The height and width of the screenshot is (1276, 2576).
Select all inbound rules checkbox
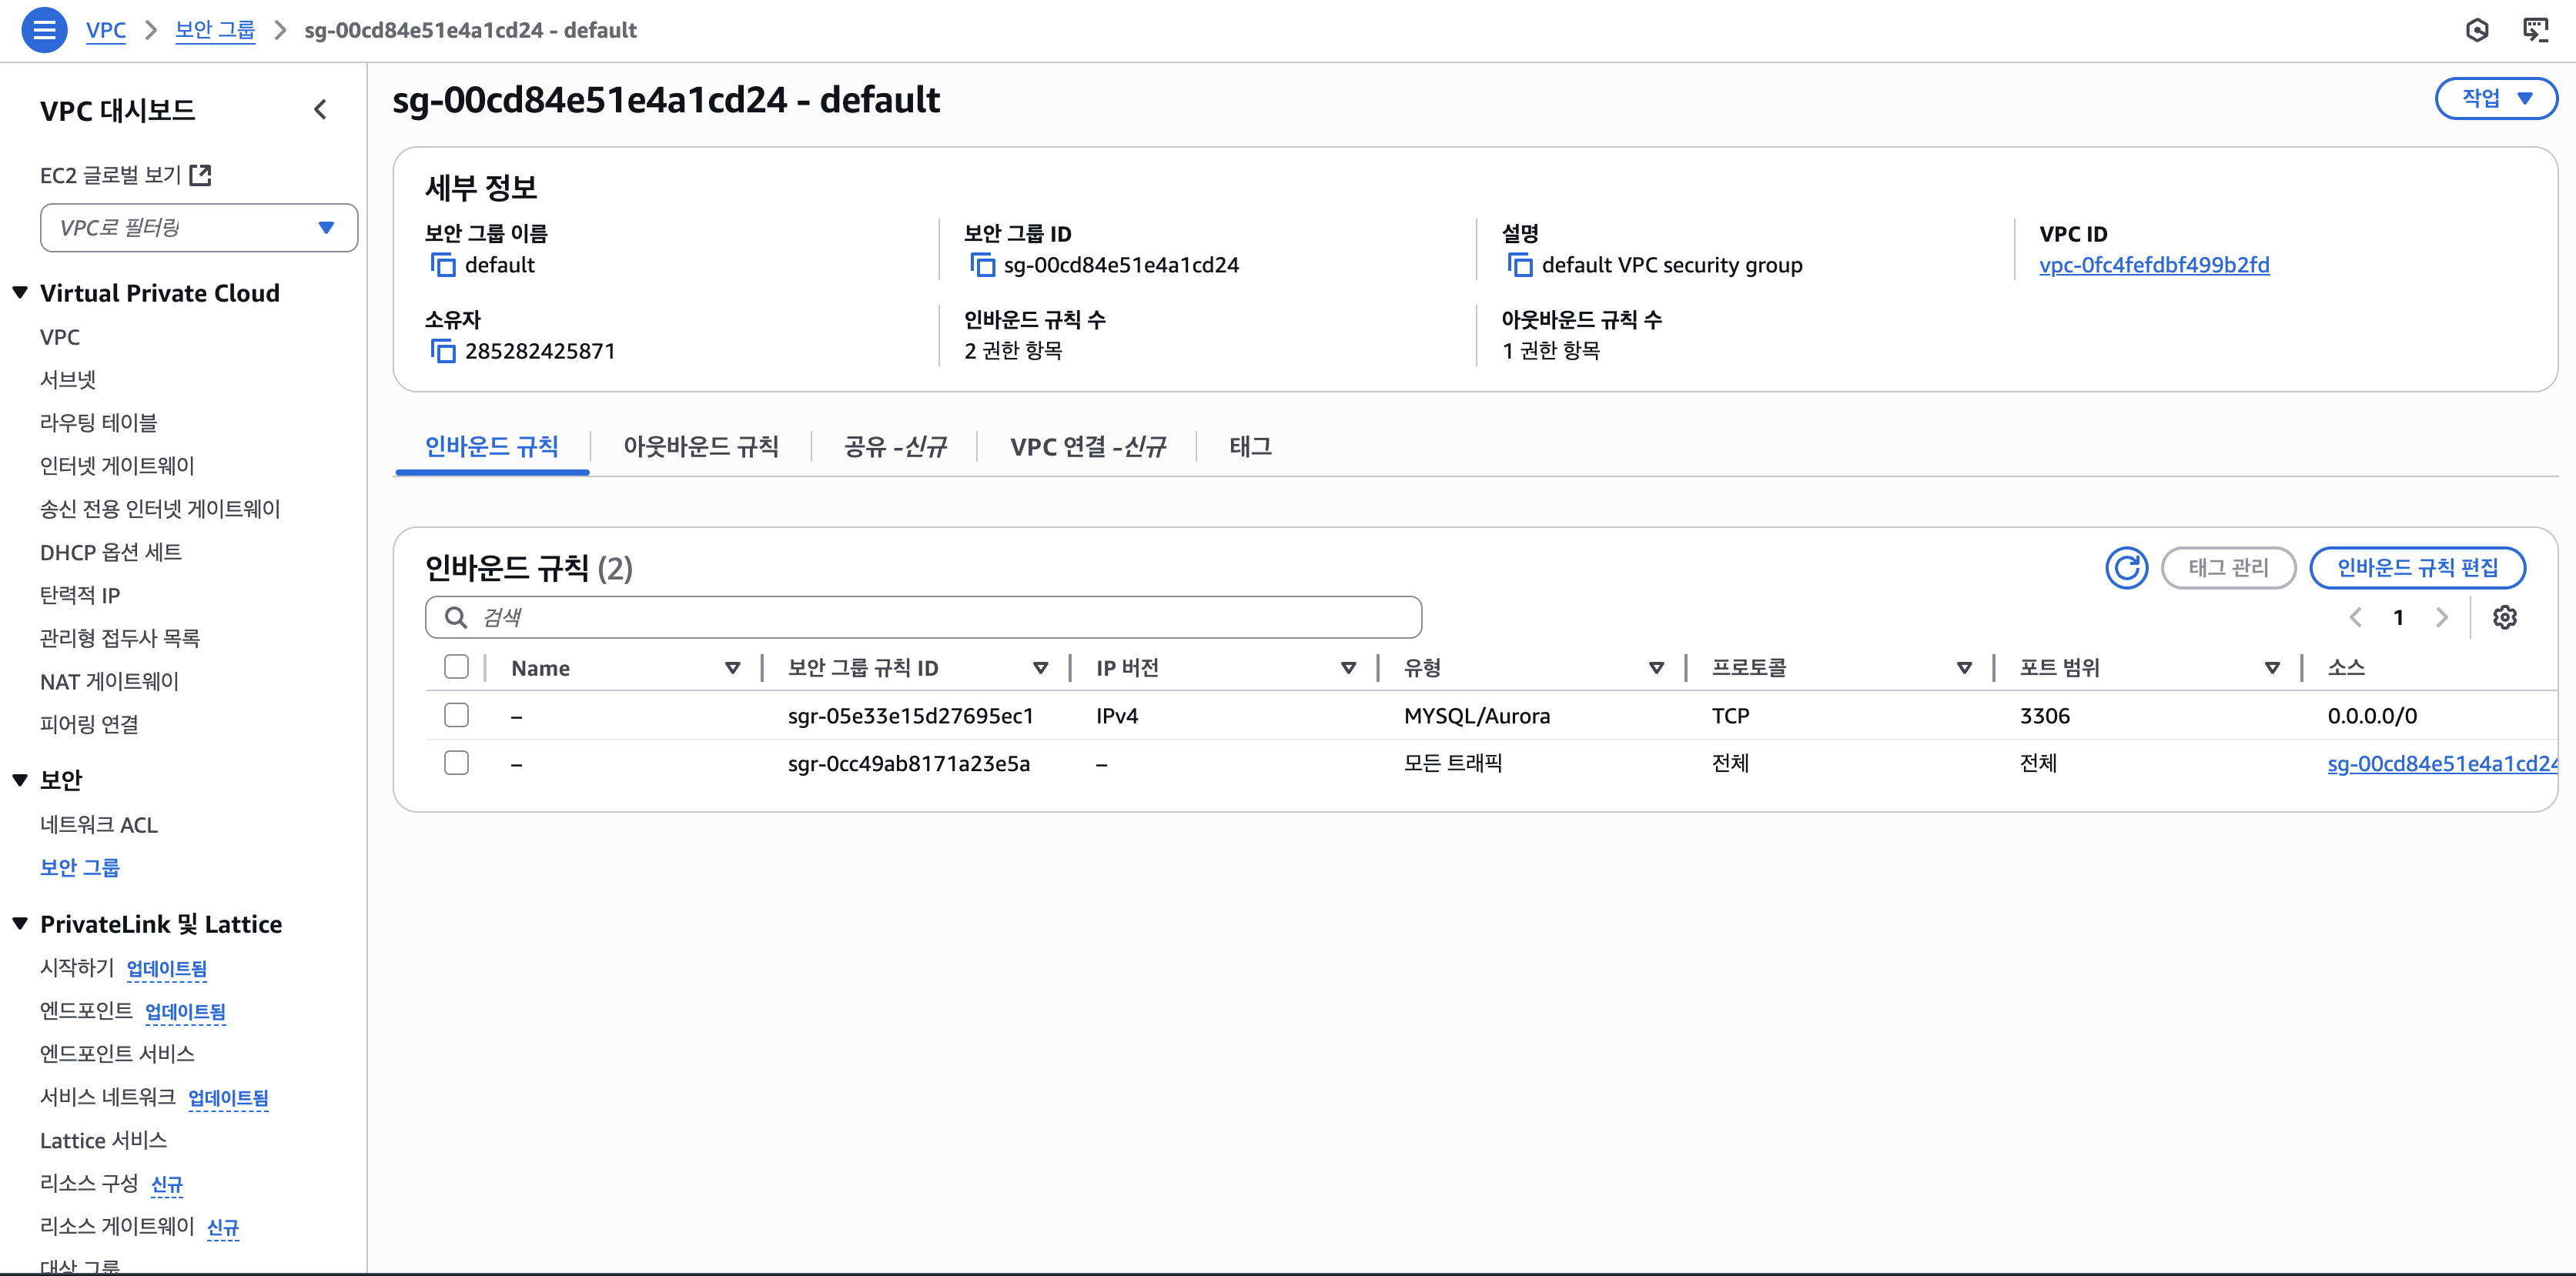(456, 667)
